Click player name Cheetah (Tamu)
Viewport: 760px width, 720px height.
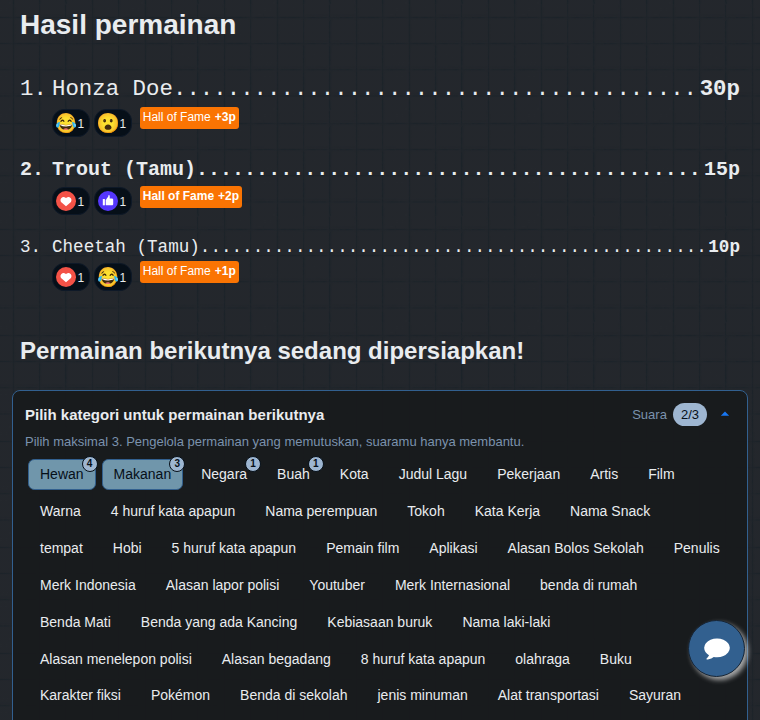pyautogui.click(x=126, y=246)
